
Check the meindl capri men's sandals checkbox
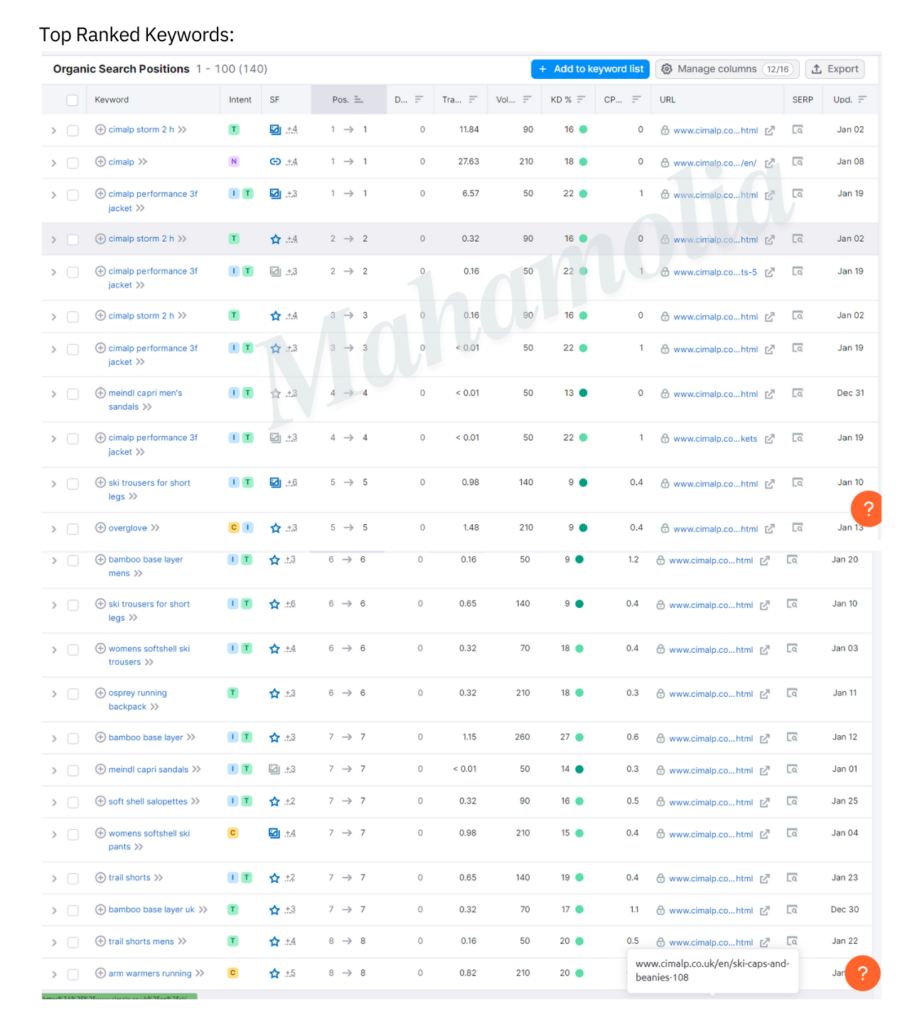pos(73,394)
